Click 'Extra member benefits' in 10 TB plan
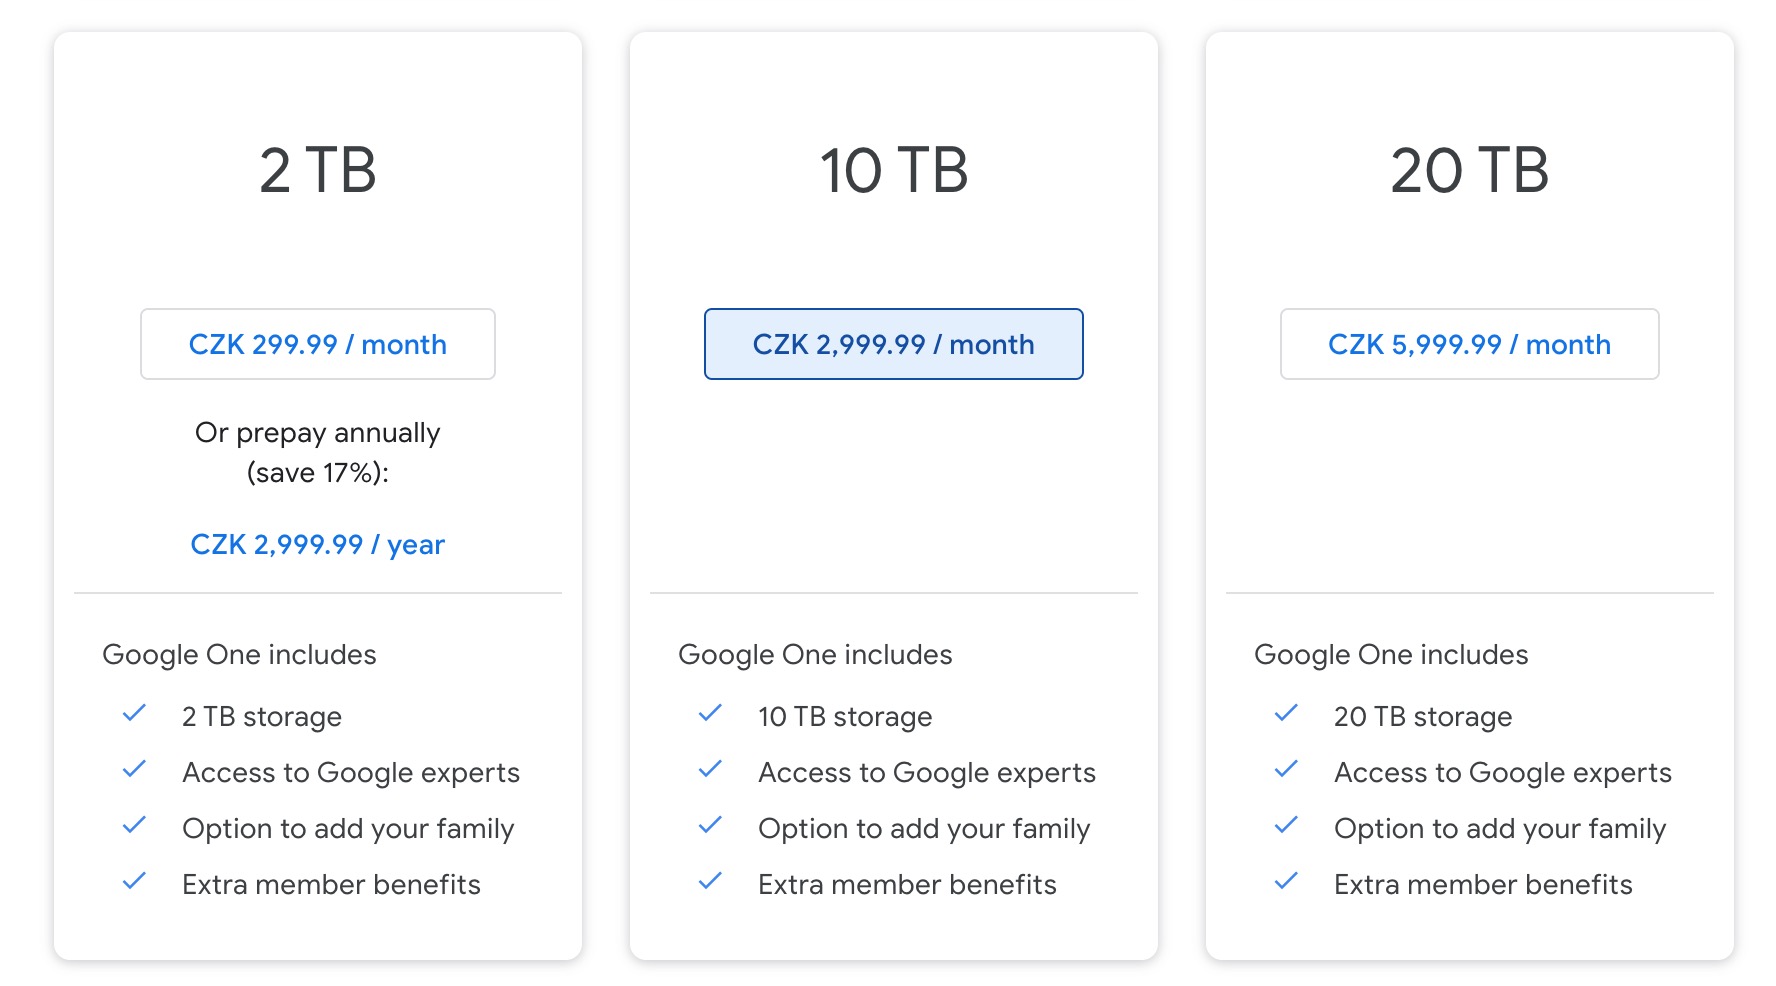Screen dimensions: 1776x986 pyautogui.click(x=907, y=884)
